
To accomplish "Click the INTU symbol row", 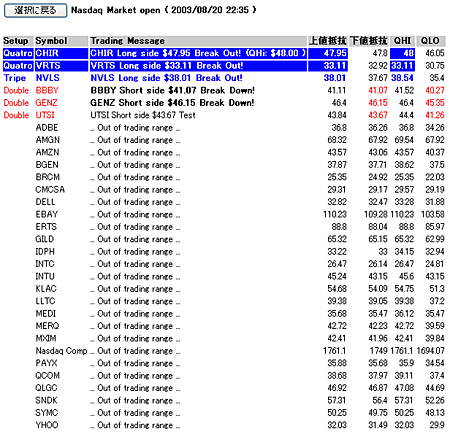I will point(45,276).
